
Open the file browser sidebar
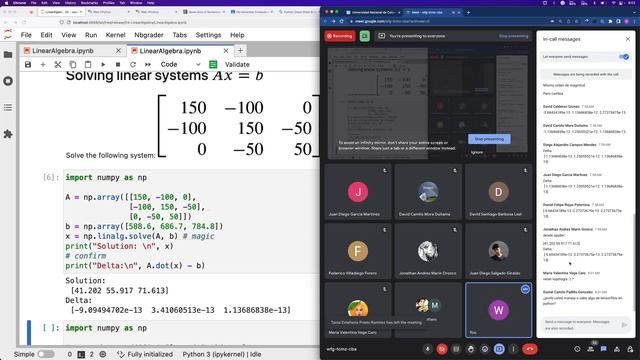point(8,54)
